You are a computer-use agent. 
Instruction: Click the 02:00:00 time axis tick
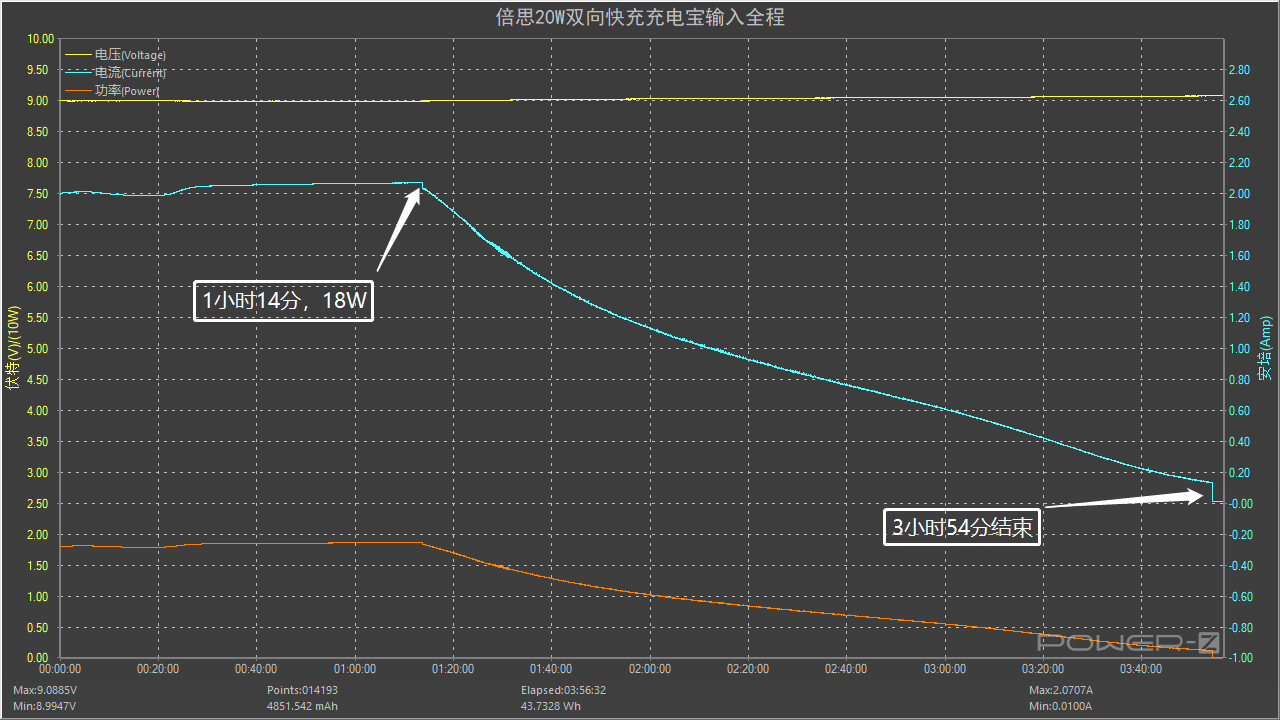[x=650, y=669]
